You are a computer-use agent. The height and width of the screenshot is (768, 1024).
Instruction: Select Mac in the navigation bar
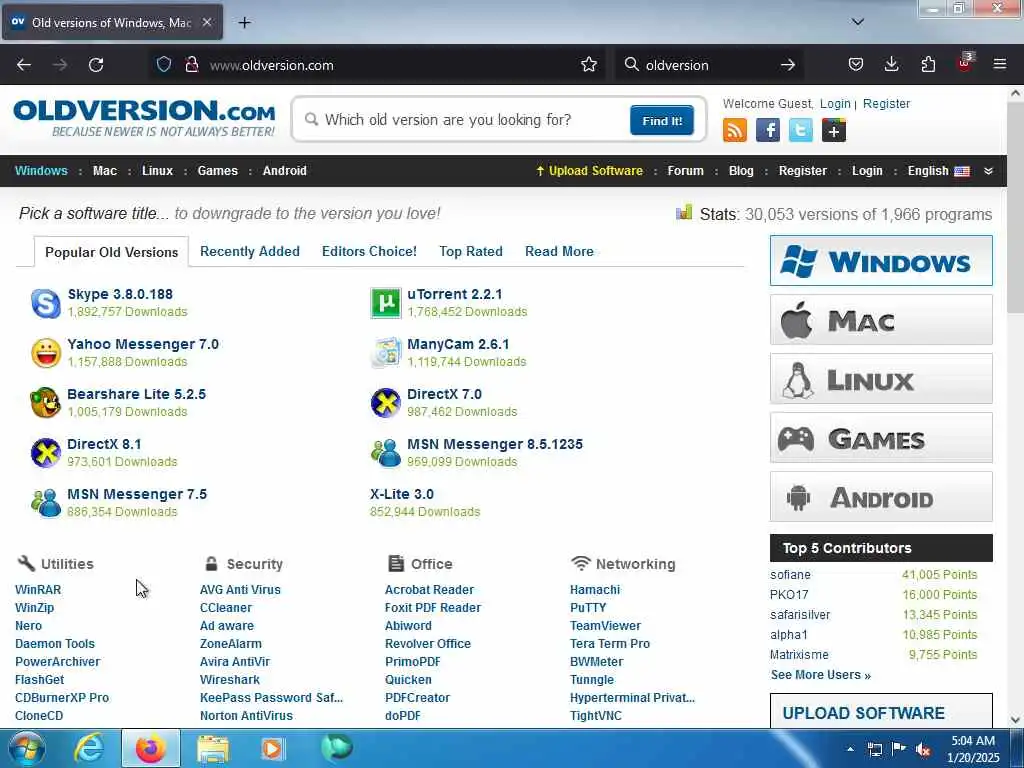[x=104, y=171]
